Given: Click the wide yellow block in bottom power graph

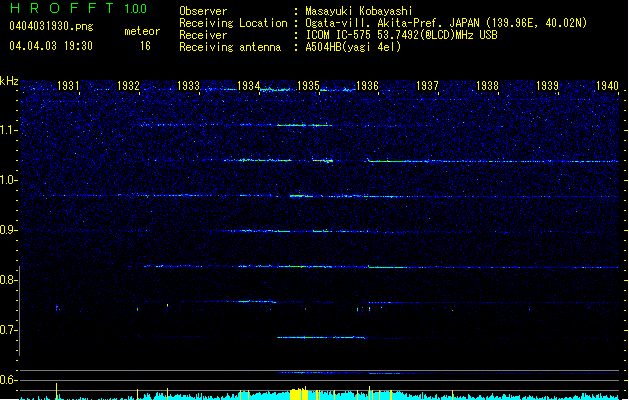Looking at the screenshot, I should (x=298, y=394).
